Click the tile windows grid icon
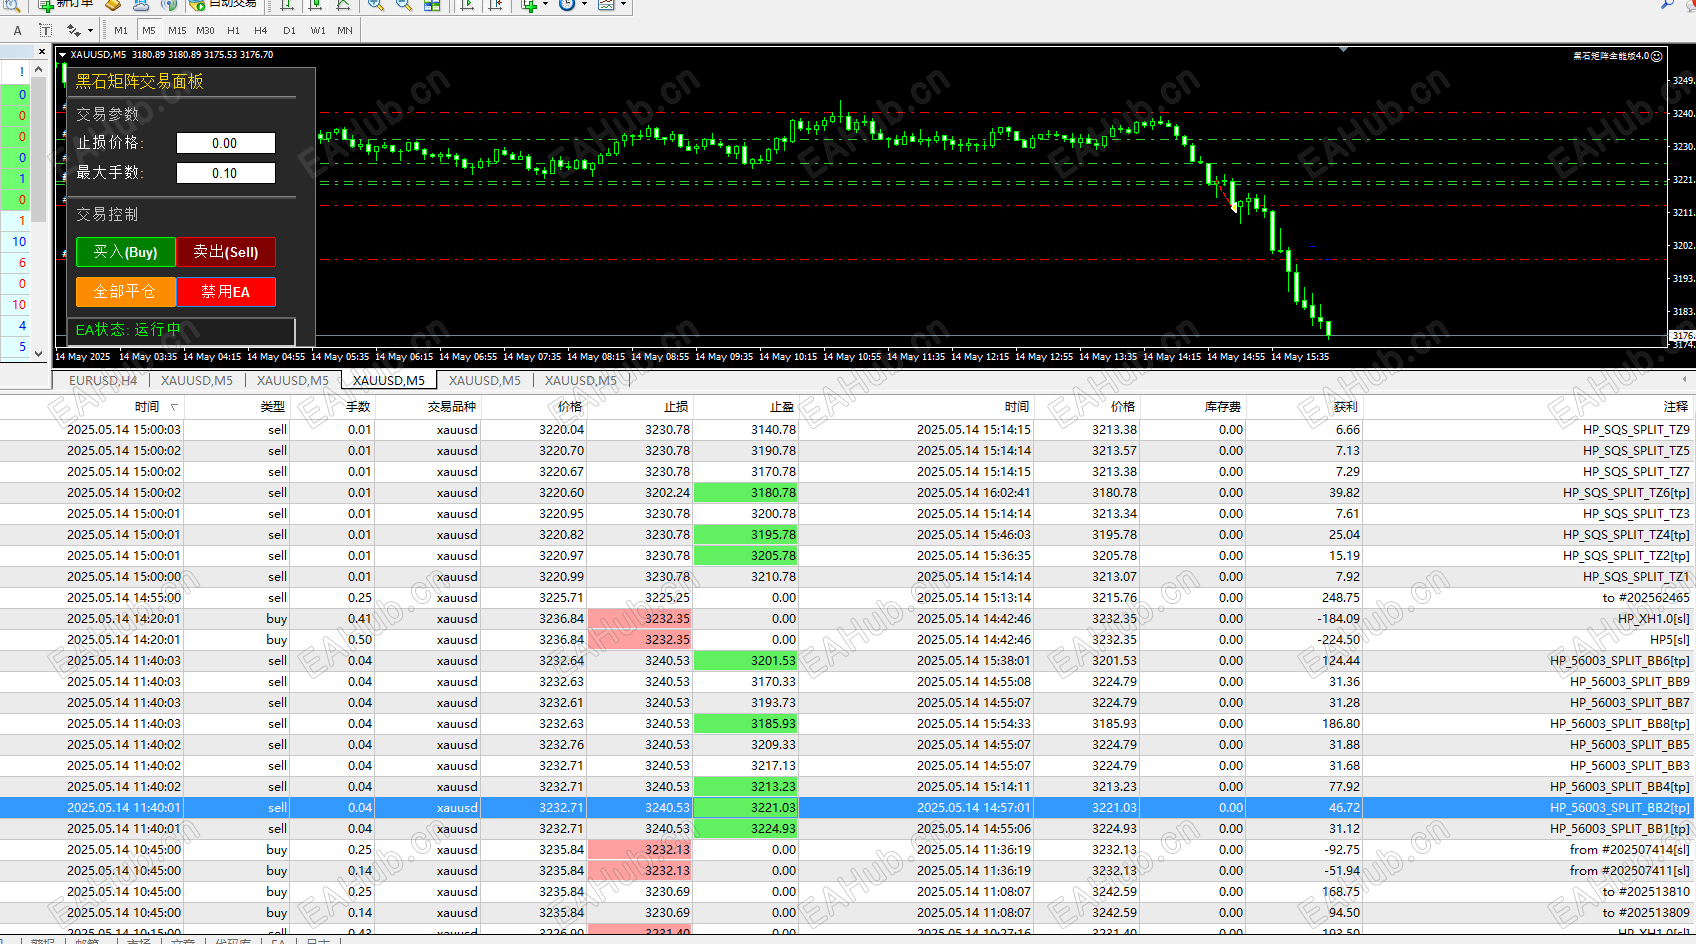This screenshot has height=944, width=1696. [432, 5]
